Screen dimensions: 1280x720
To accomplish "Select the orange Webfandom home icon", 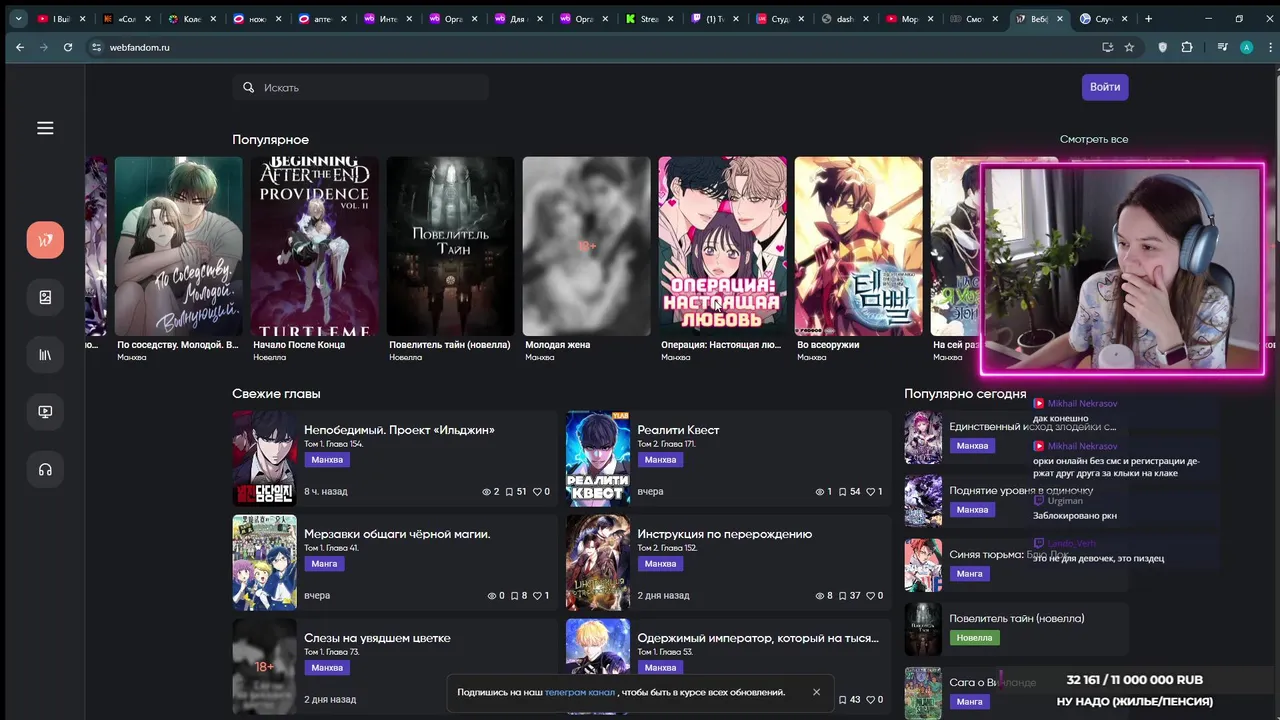I will pos(45,240).
